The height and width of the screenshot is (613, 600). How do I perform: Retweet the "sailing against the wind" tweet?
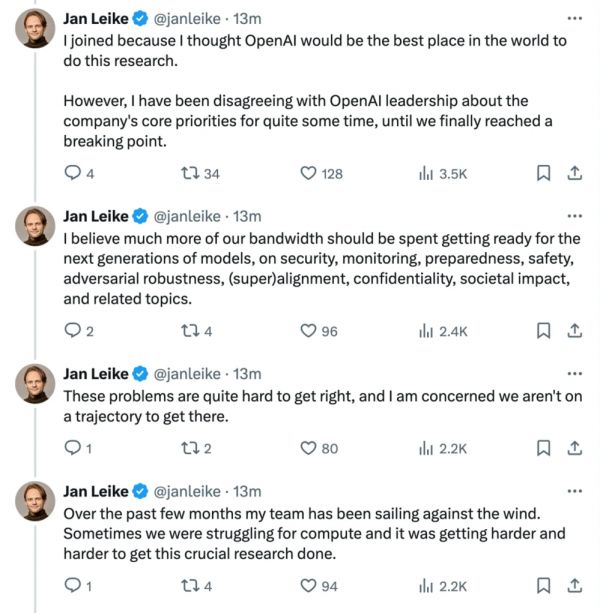click(x=188, y=585)
